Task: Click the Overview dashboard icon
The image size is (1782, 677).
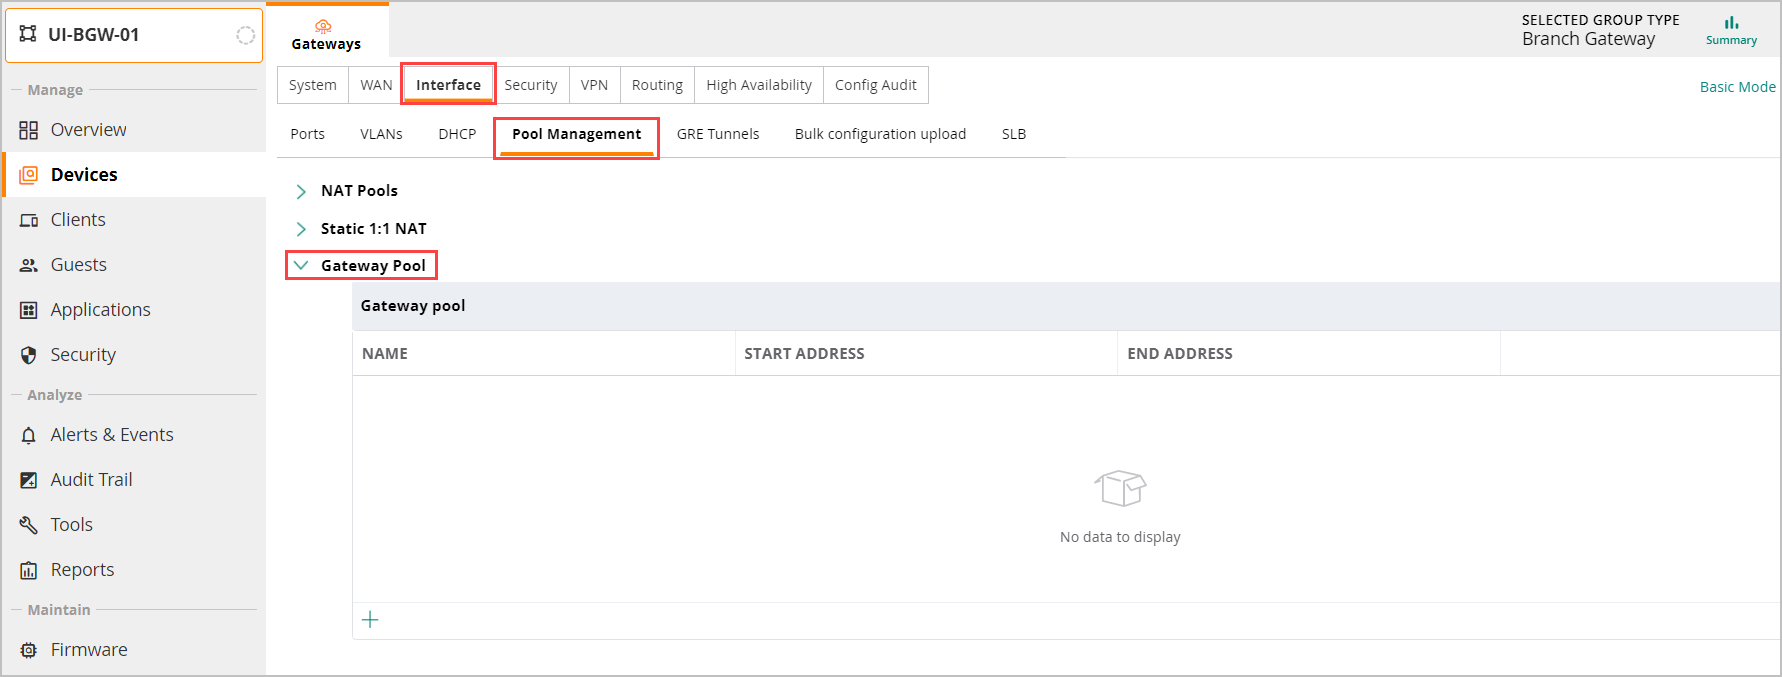Action: 29,130
